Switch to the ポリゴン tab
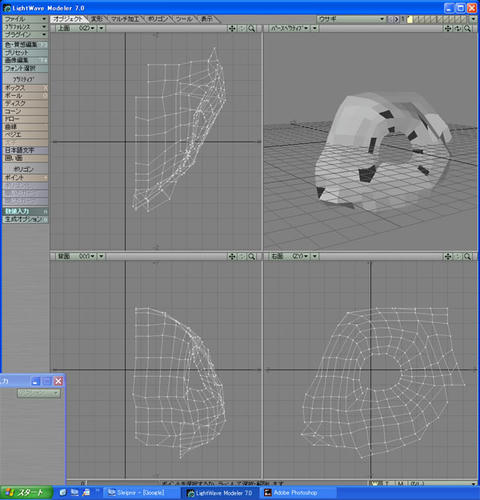The width and height of the screenshot is (480, 500). click(x=158, y=19)
